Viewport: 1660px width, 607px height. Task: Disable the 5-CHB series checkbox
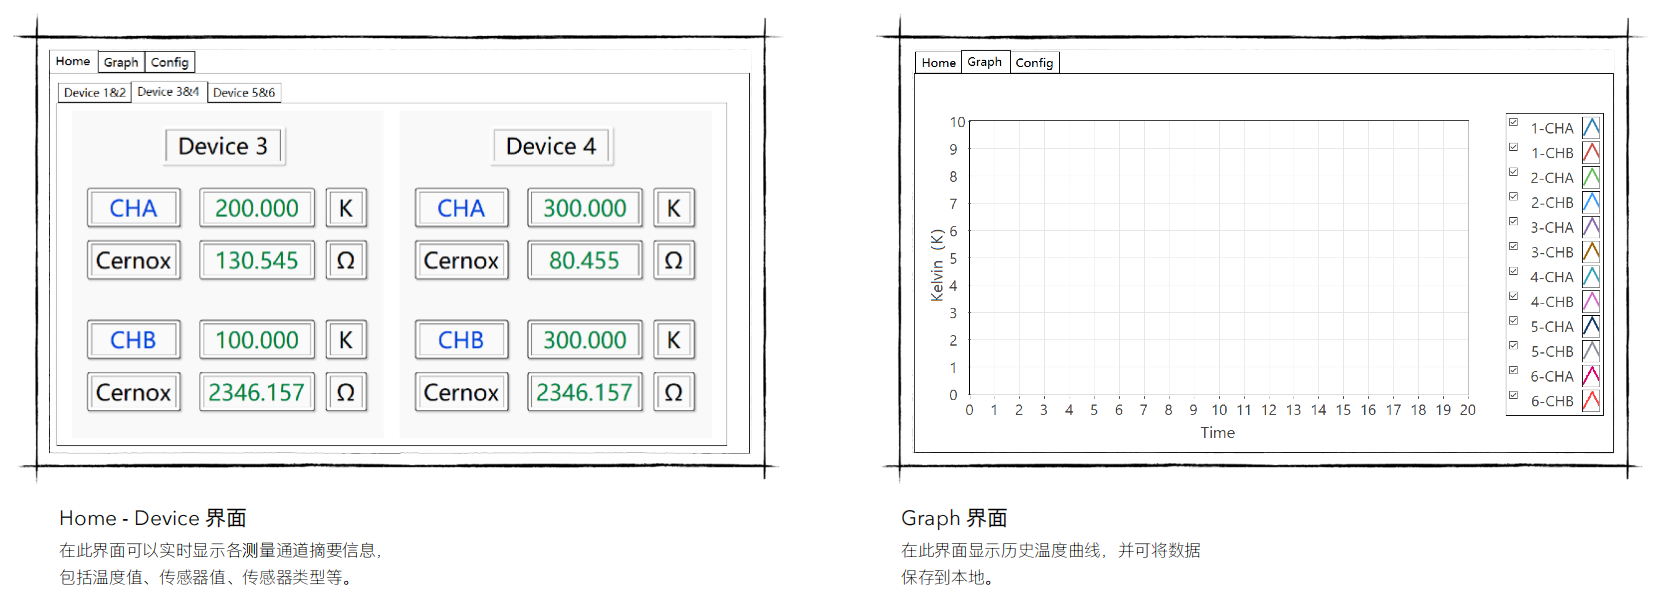(1513, 346)
